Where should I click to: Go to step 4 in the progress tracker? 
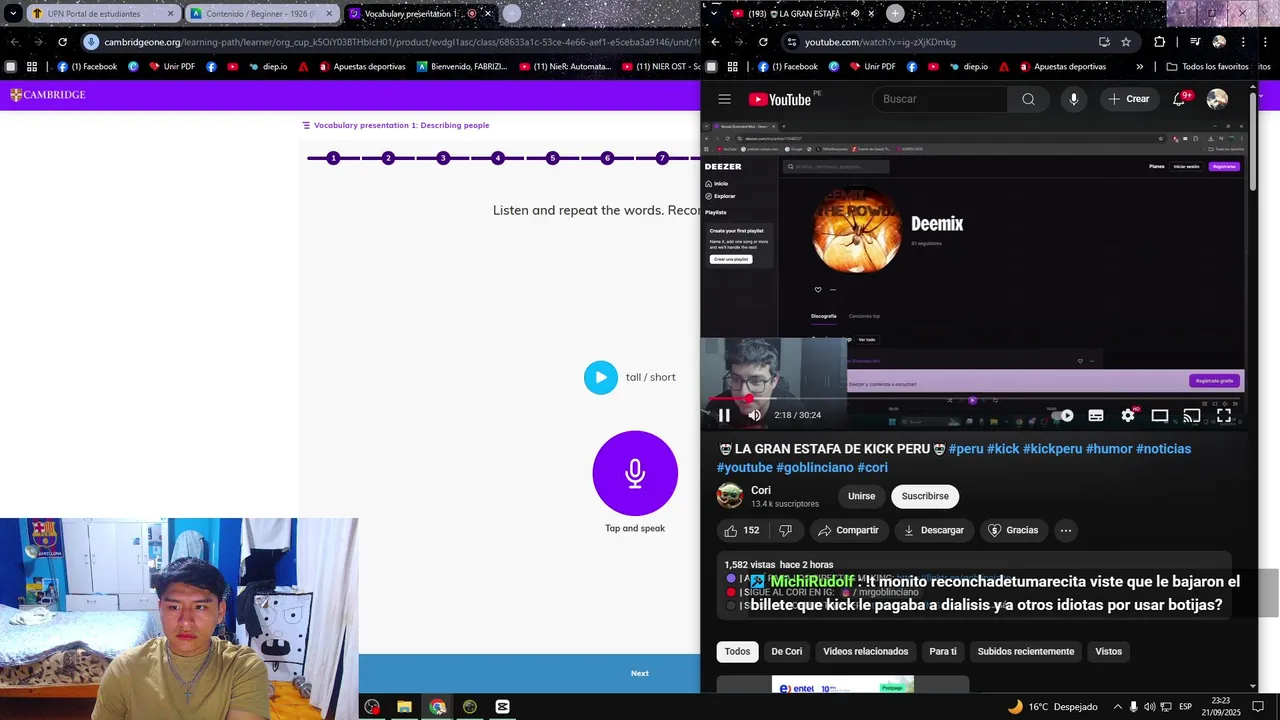point(497,158)
